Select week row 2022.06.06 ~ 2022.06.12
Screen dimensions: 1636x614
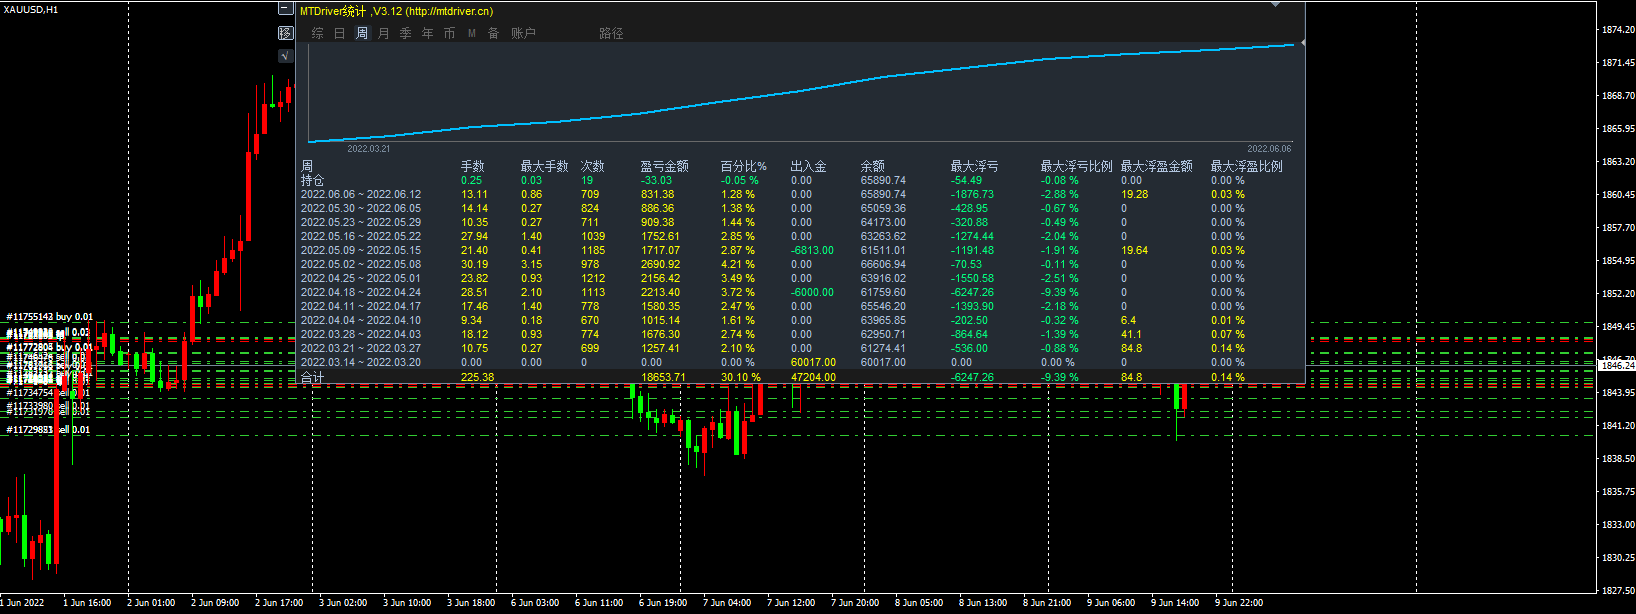361,194
